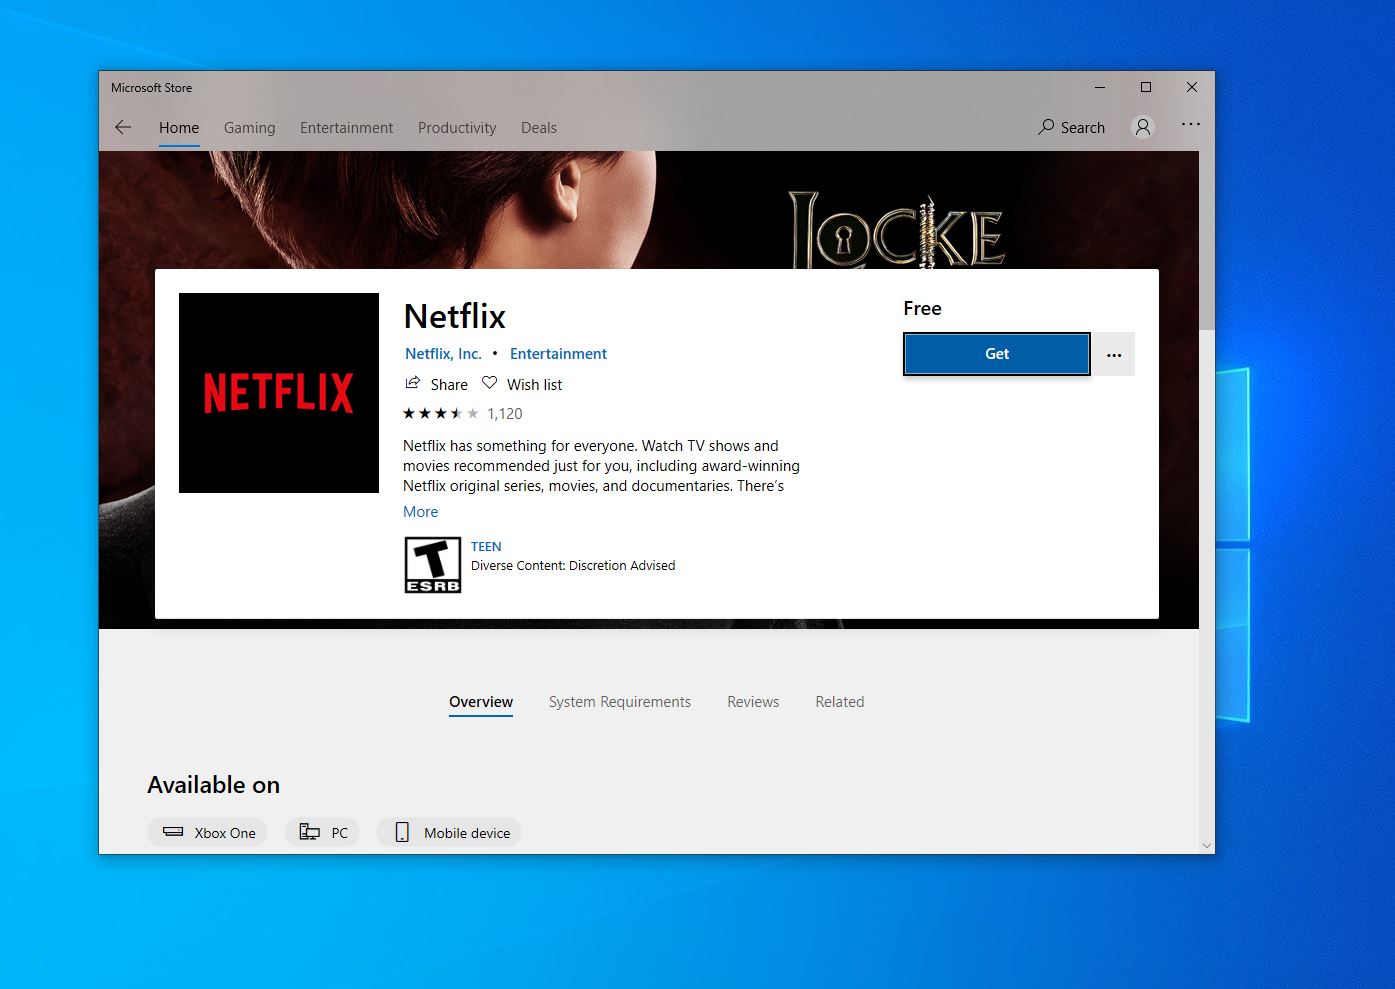Click the Netflix logo thumbnail

(x=278, y=392)
